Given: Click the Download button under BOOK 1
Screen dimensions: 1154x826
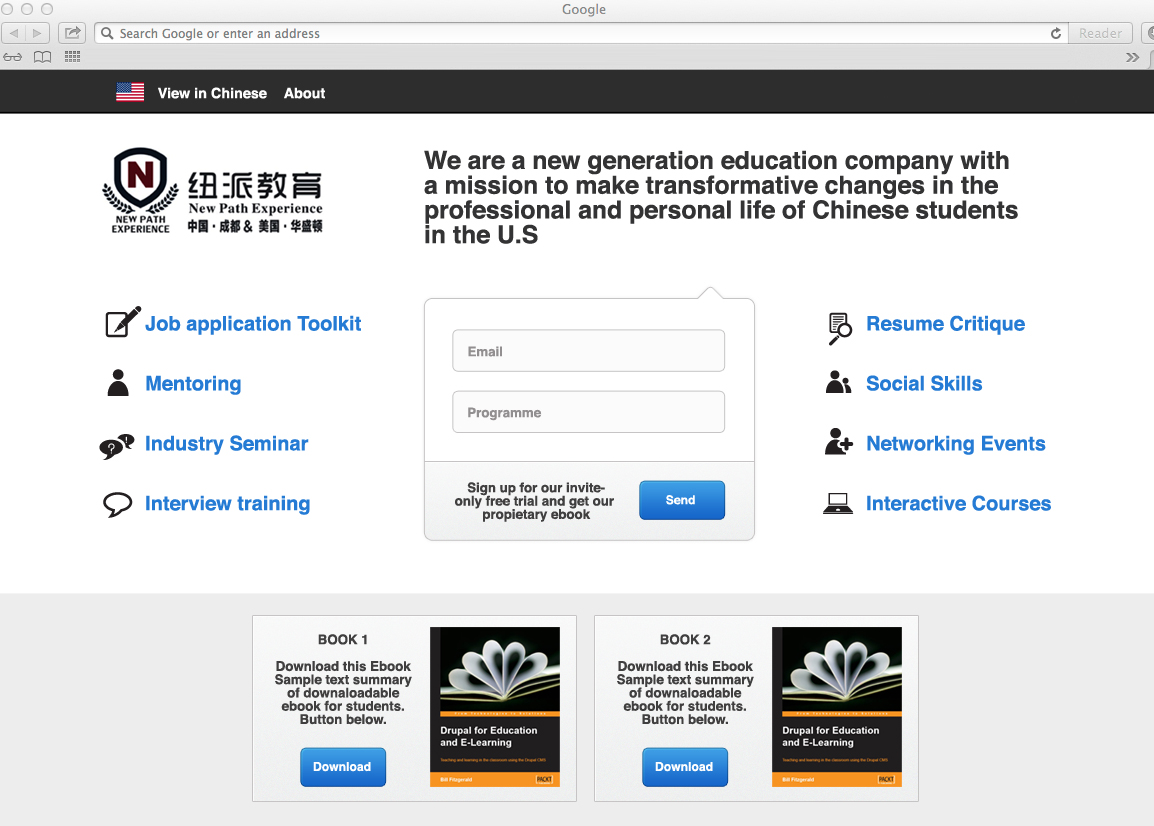Looking at the screenshot, I should [343, 767].
